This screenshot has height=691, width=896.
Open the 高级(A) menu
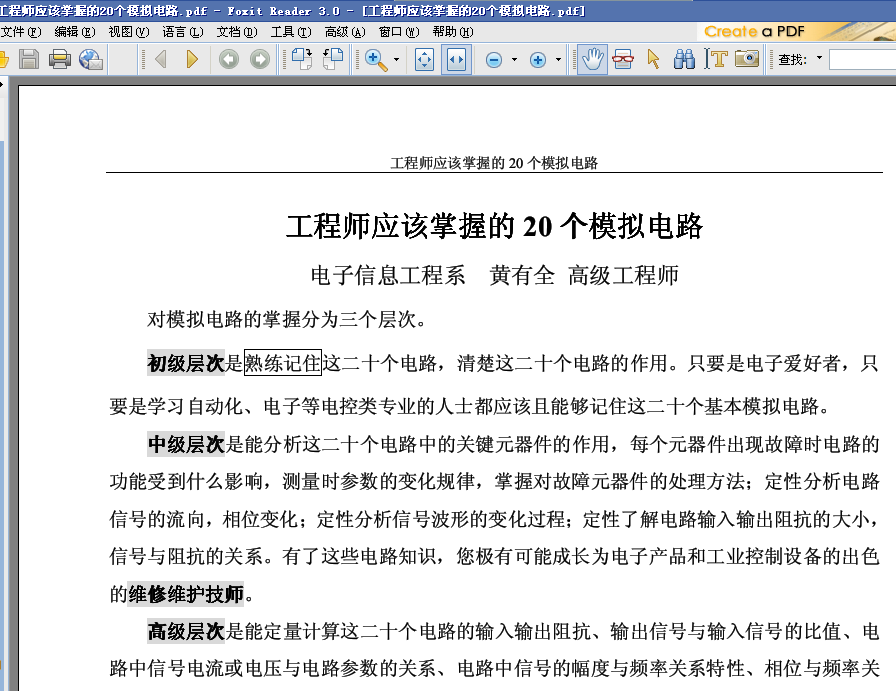[x=345, y=32]
